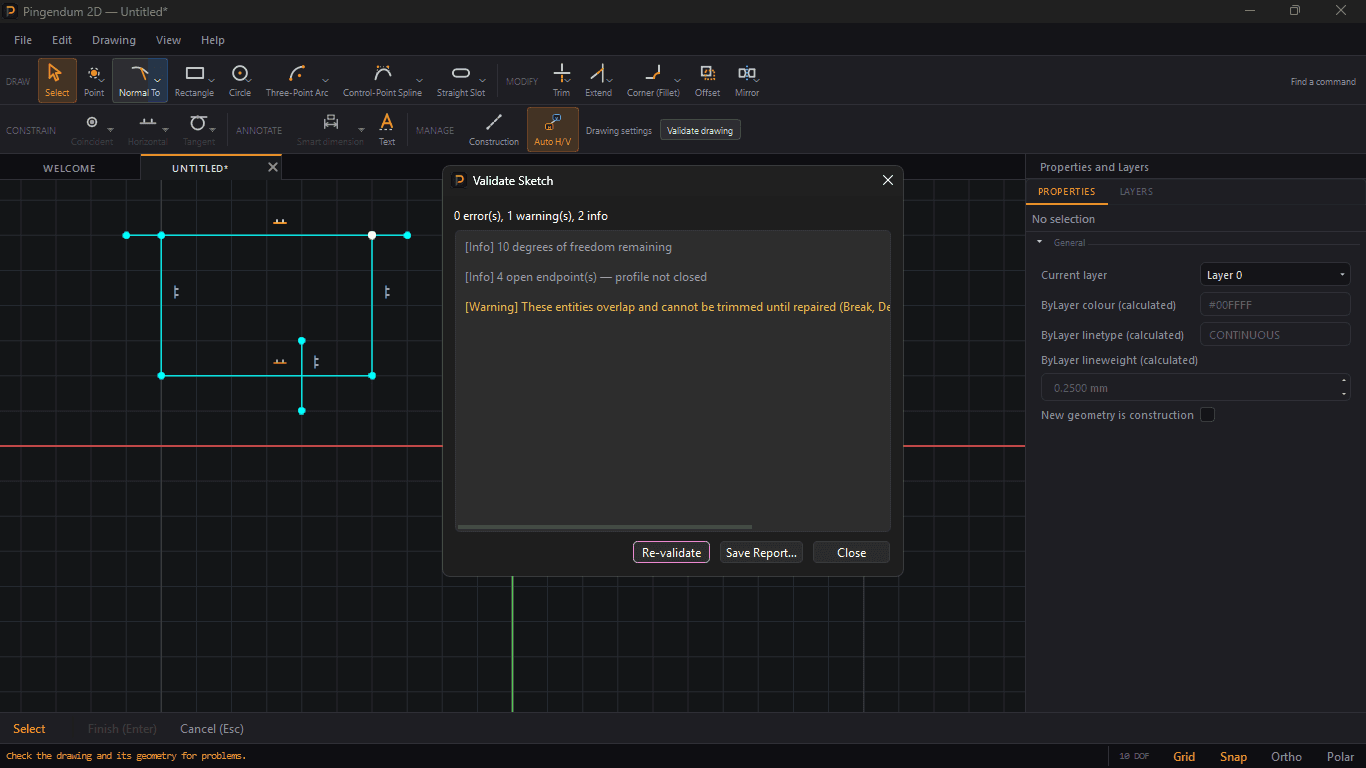The image size is (1366, 768).
Task: Apply the Tangent constraint
Action: coord(198,130)
